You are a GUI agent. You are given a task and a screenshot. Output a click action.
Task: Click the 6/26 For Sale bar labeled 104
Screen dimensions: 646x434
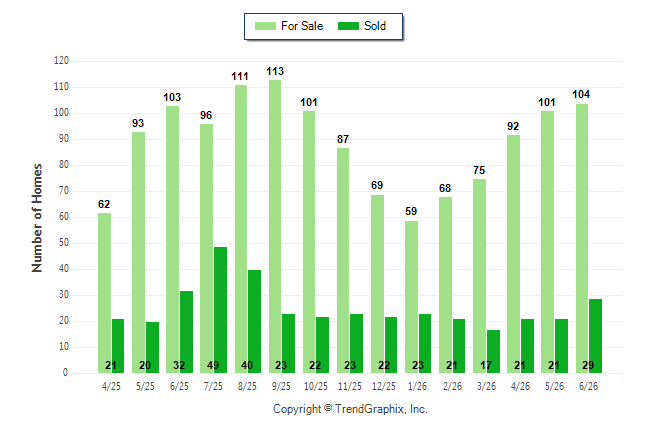(x=582, y=239)
